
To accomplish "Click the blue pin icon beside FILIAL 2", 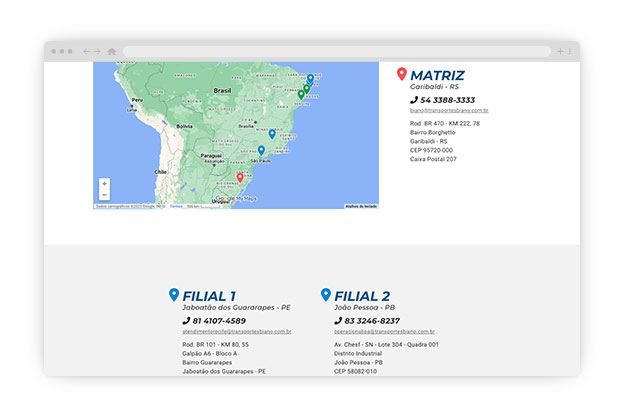I will pos(326,295).
